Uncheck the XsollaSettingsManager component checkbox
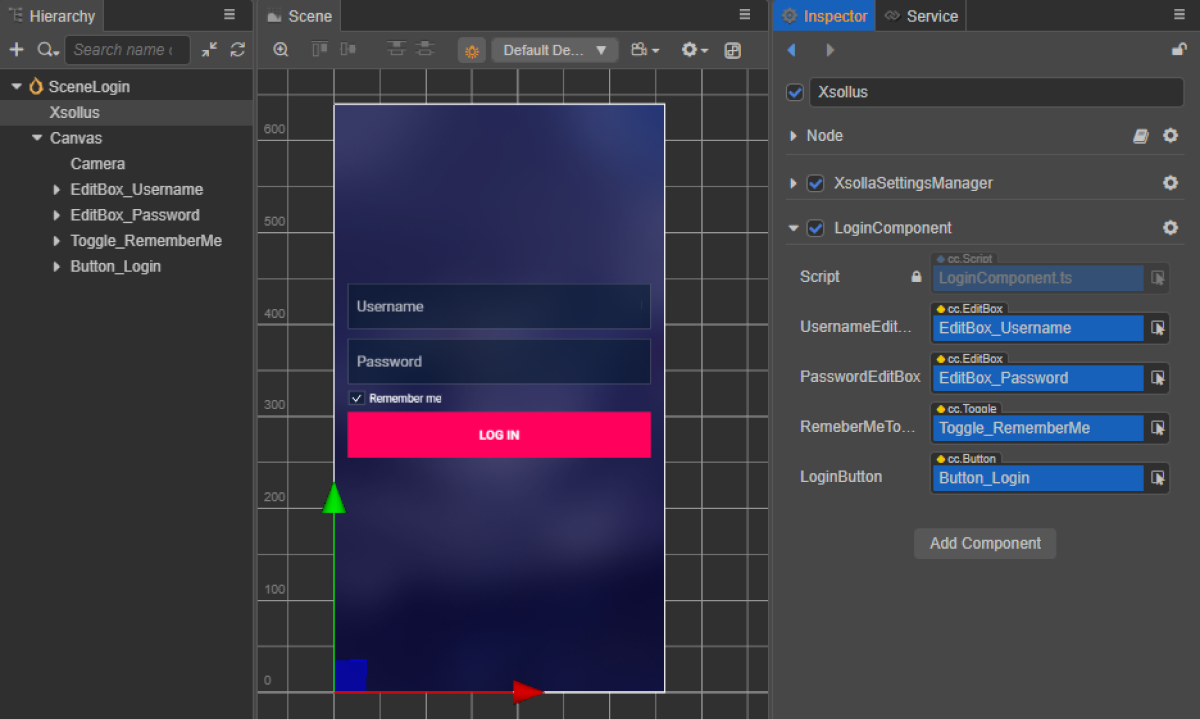This screenshot has height=720, width=1200. 816,183
